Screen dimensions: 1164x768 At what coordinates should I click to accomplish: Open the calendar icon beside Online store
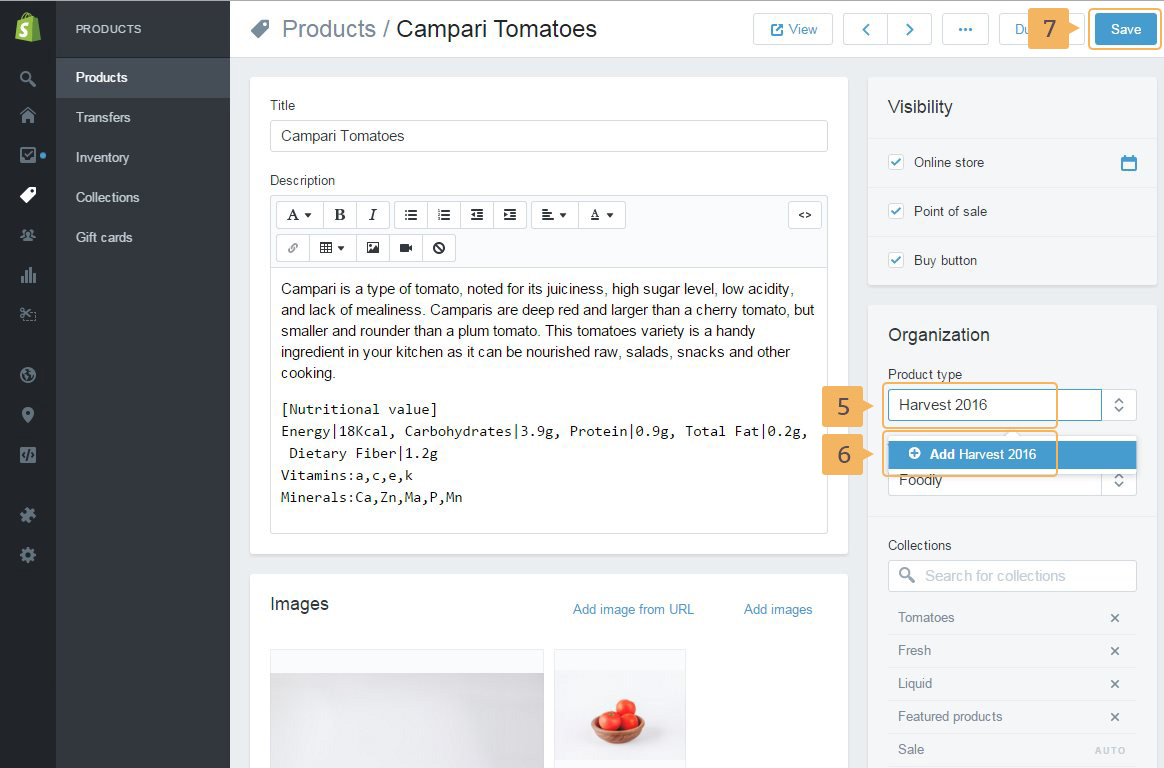pyautogui.click(x=1128, y=163)
